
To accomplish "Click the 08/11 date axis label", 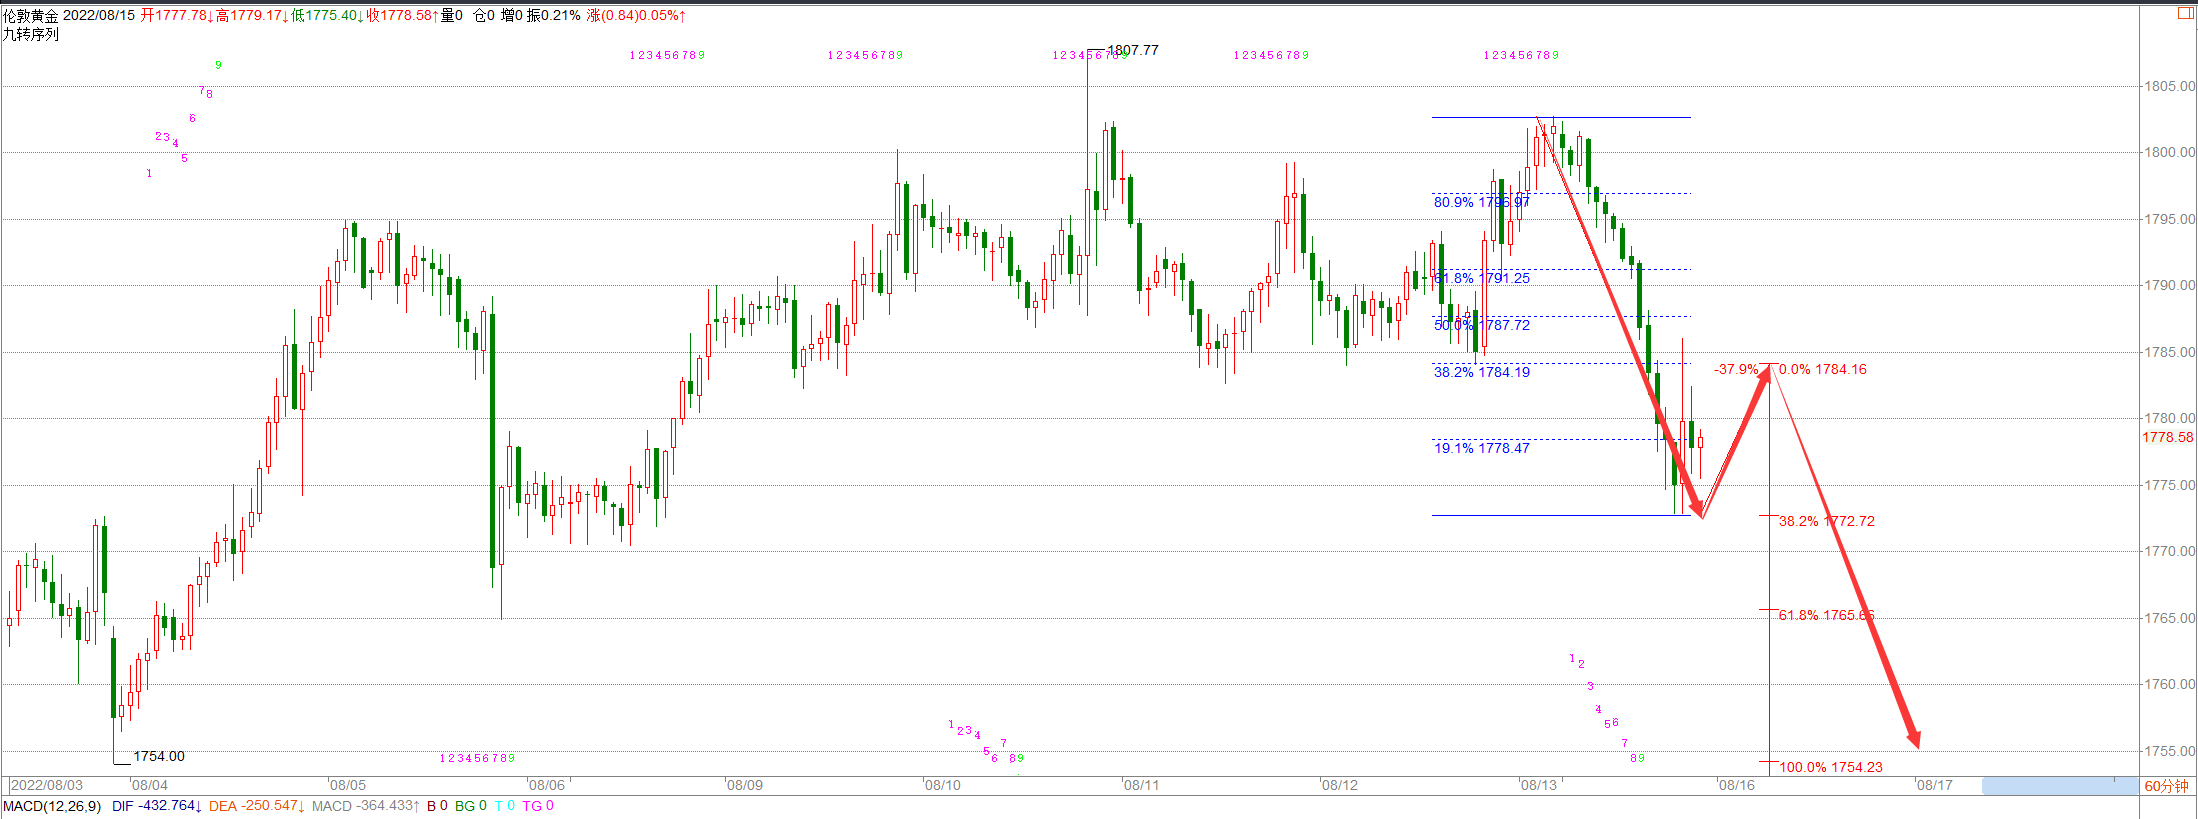I will click(1141, 785).
